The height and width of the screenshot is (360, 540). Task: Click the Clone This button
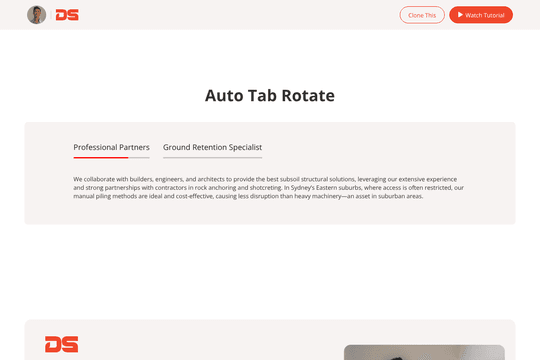click(422, 15)
